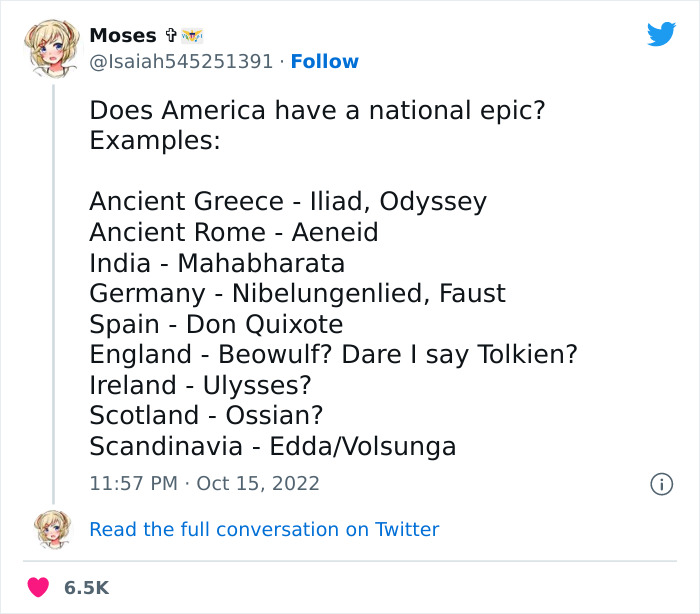Screen dimensions: 700x614
Task: Follow the account via Follow link
Action: click(x=324, y=62)
